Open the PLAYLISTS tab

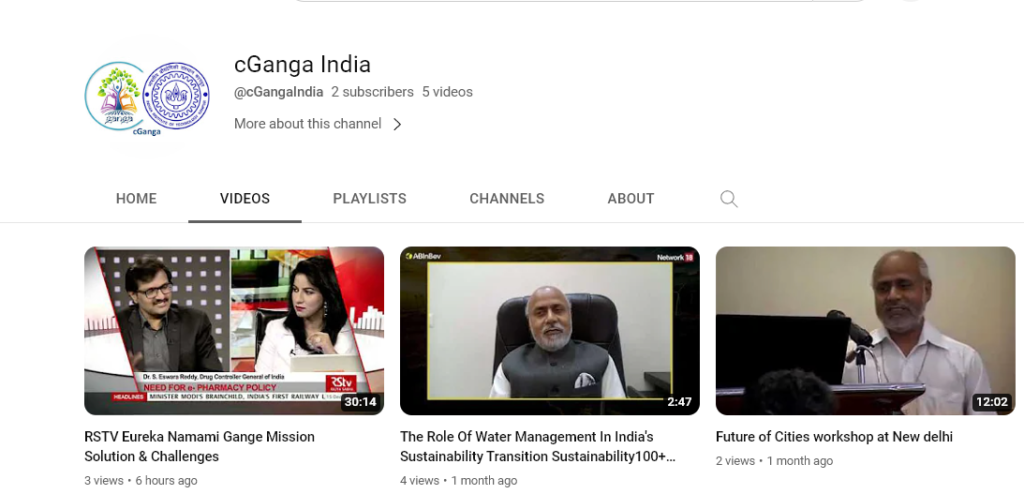tap(369, 199)
